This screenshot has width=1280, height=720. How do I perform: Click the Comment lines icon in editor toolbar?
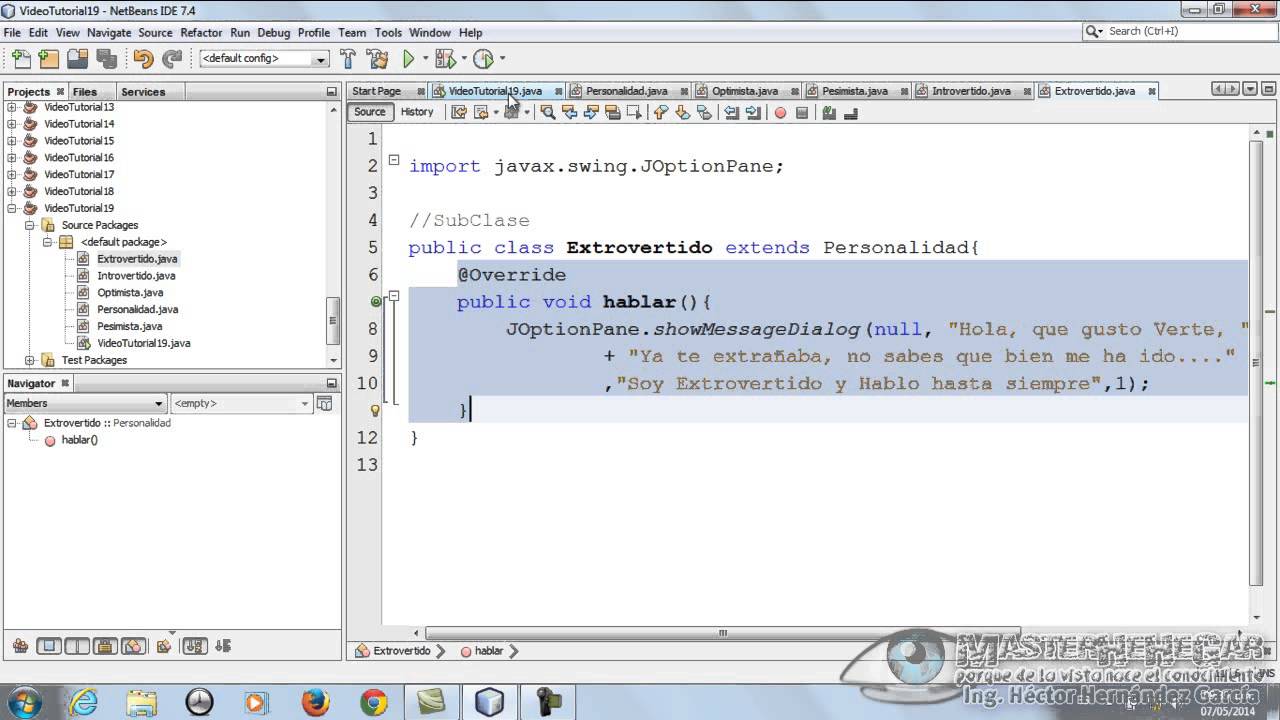829,113
